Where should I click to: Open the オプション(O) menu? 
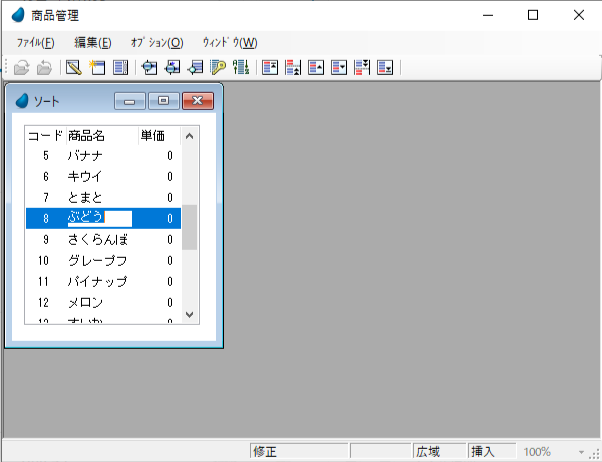pos(156,43)
